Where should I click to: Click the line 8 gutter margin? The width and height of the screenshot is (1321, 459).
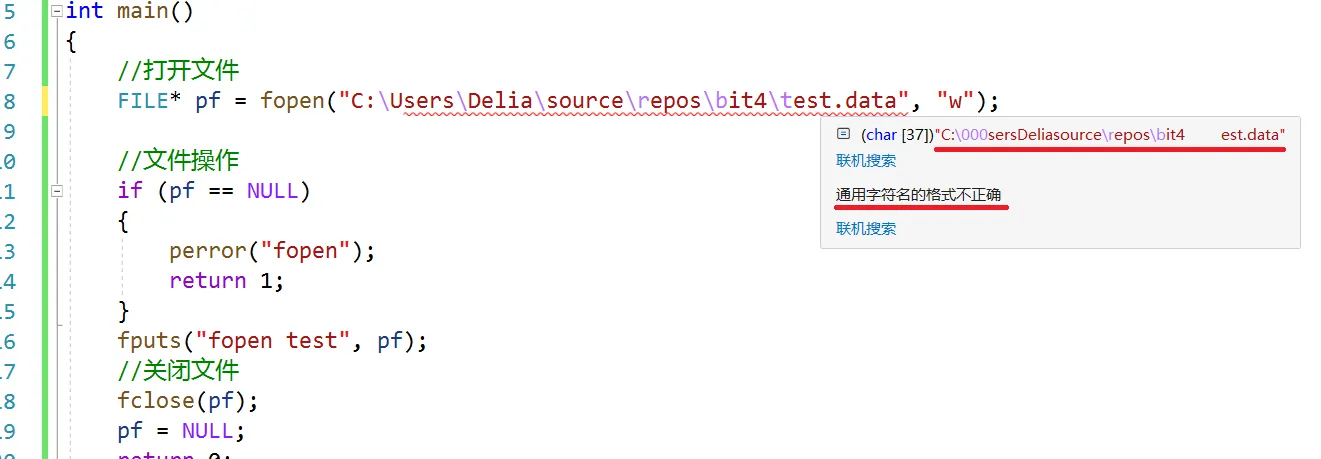[46, 101]
